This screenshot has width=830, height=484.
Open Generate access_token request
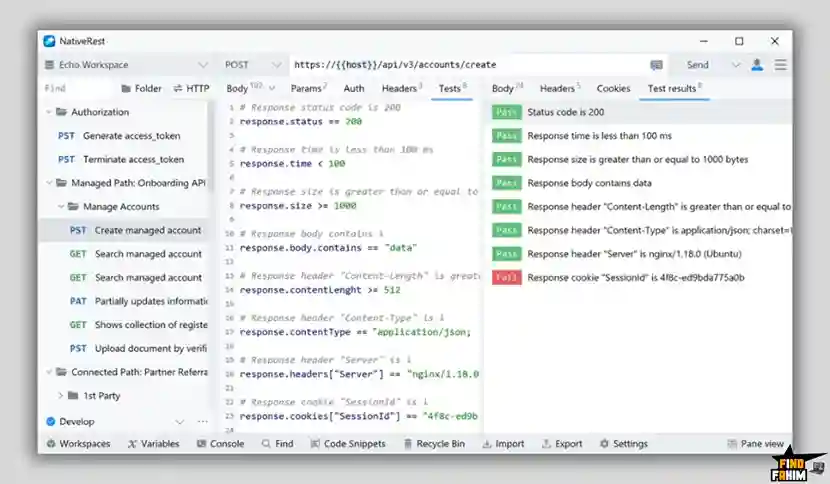point(131,136)
